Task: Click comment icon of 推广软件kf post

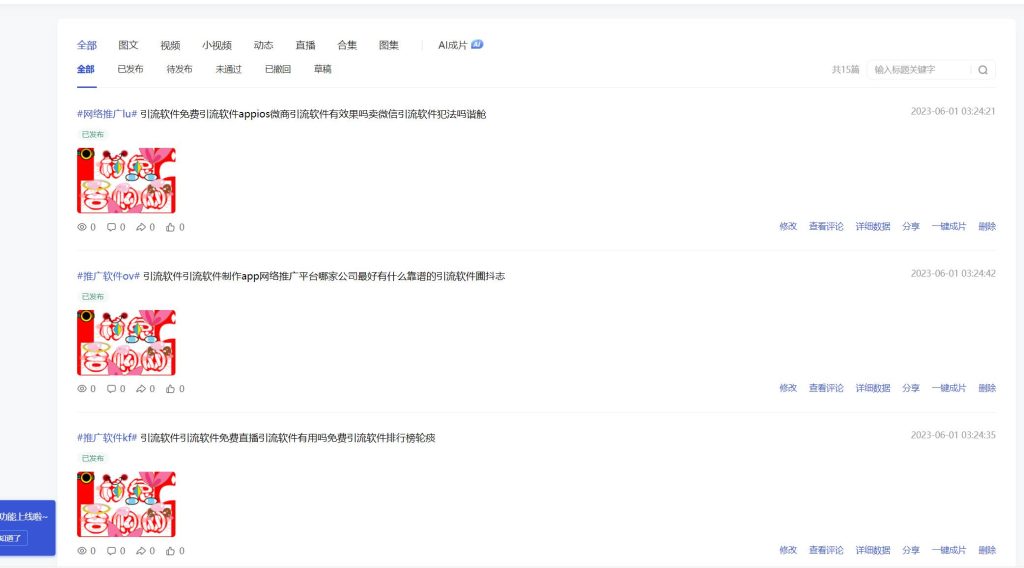Action: 111,551
